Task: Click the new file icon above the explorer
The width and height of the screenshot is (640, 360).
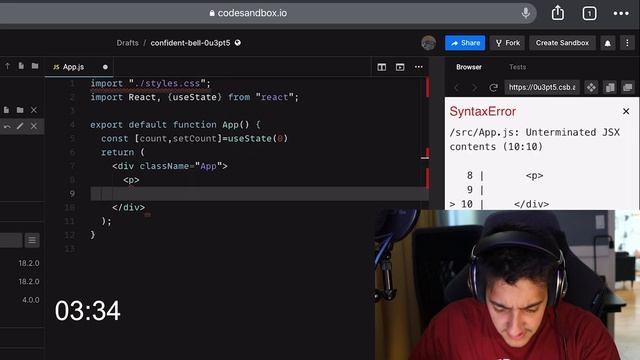Action: pyautogui.click(x=21, y=66)
